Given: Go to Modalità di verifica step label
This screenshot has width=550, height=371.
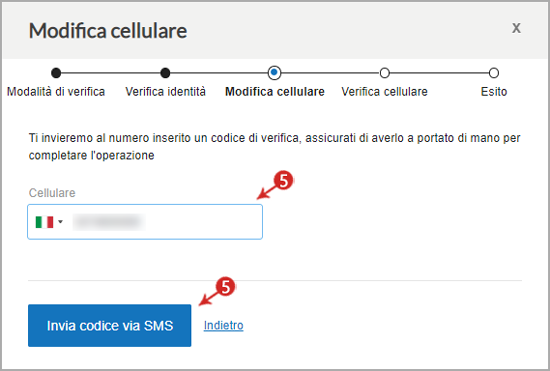Looking at the screenshot, I should pyautogui.click(x=56, y=92).
